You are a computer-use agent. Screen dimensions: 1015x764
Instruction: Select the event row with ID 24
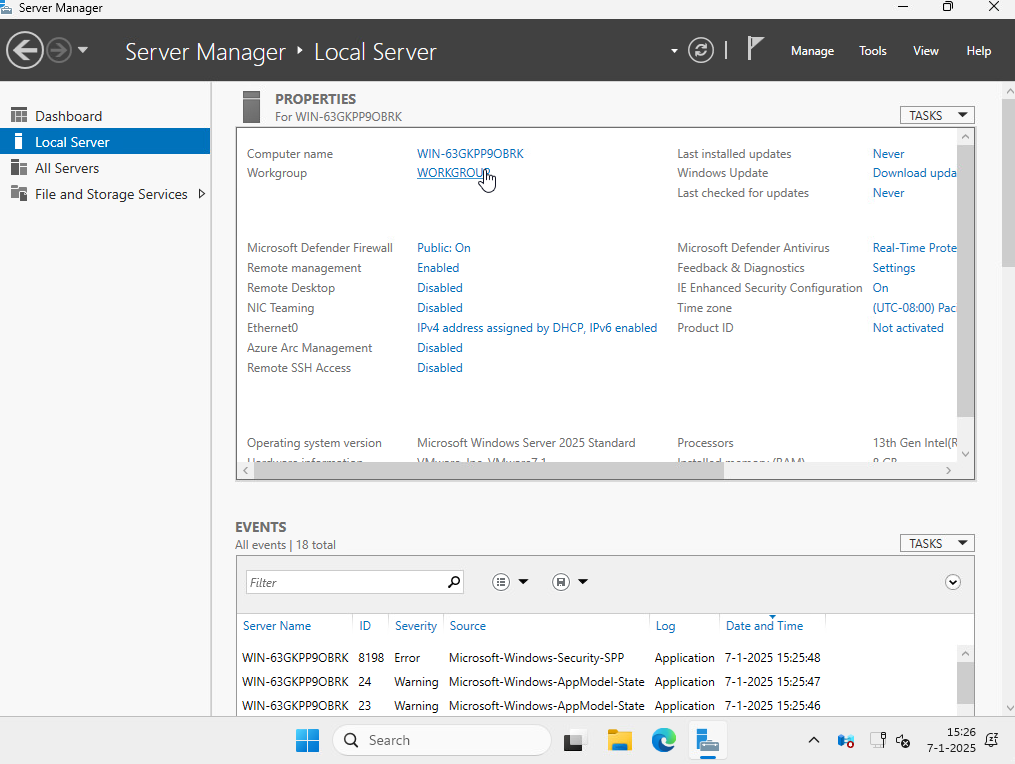[x=597, y=682]
